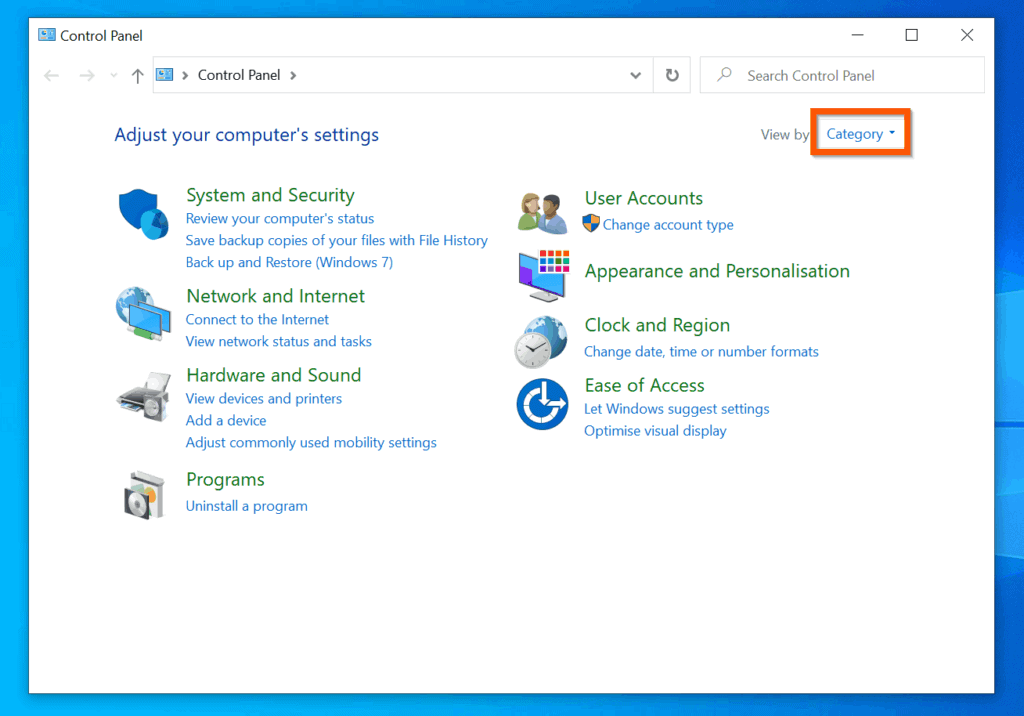
Task: Maximize the Control Panel window
Action: point(912,35)
